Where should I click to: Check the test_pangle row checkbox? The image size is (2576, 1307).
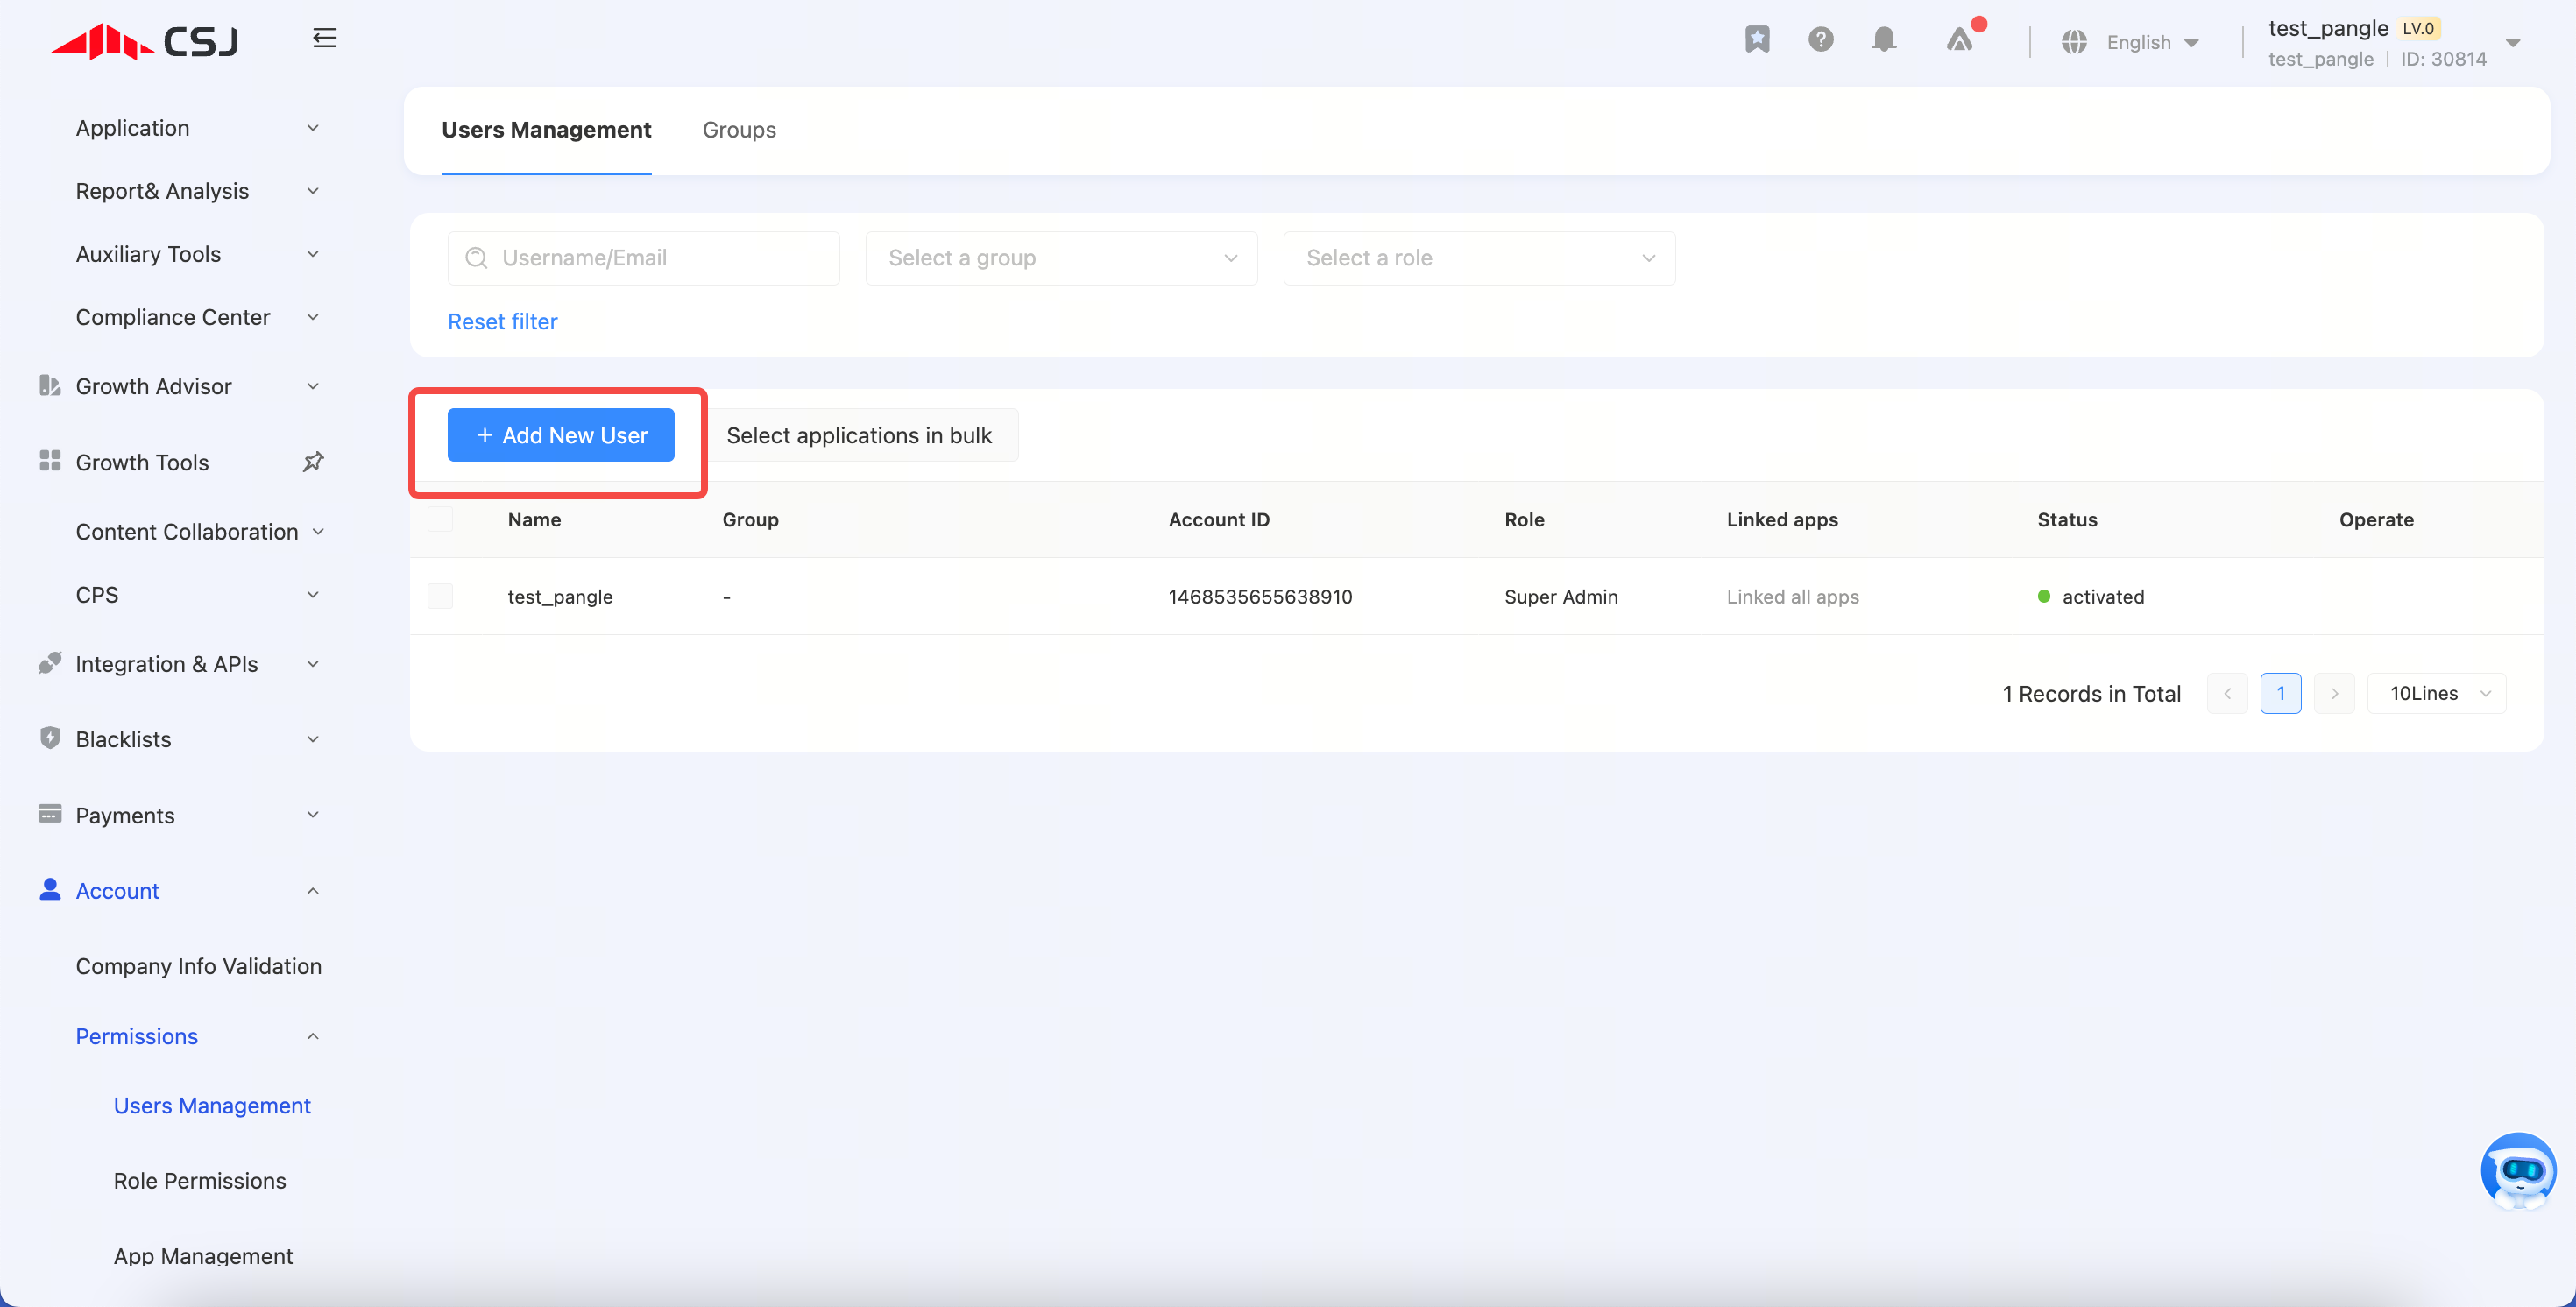[440, 596]
